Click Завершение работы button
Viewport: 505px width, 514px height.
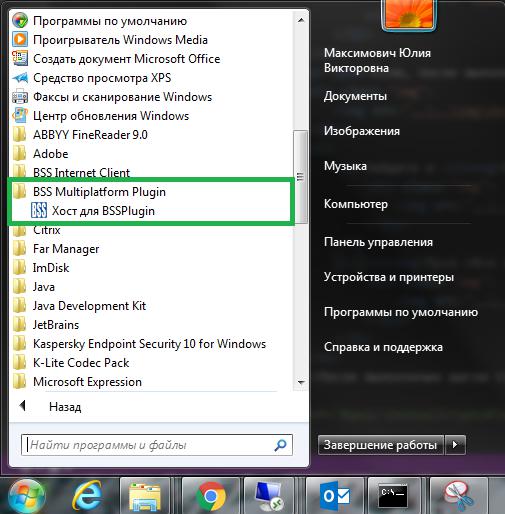(381, 445)
